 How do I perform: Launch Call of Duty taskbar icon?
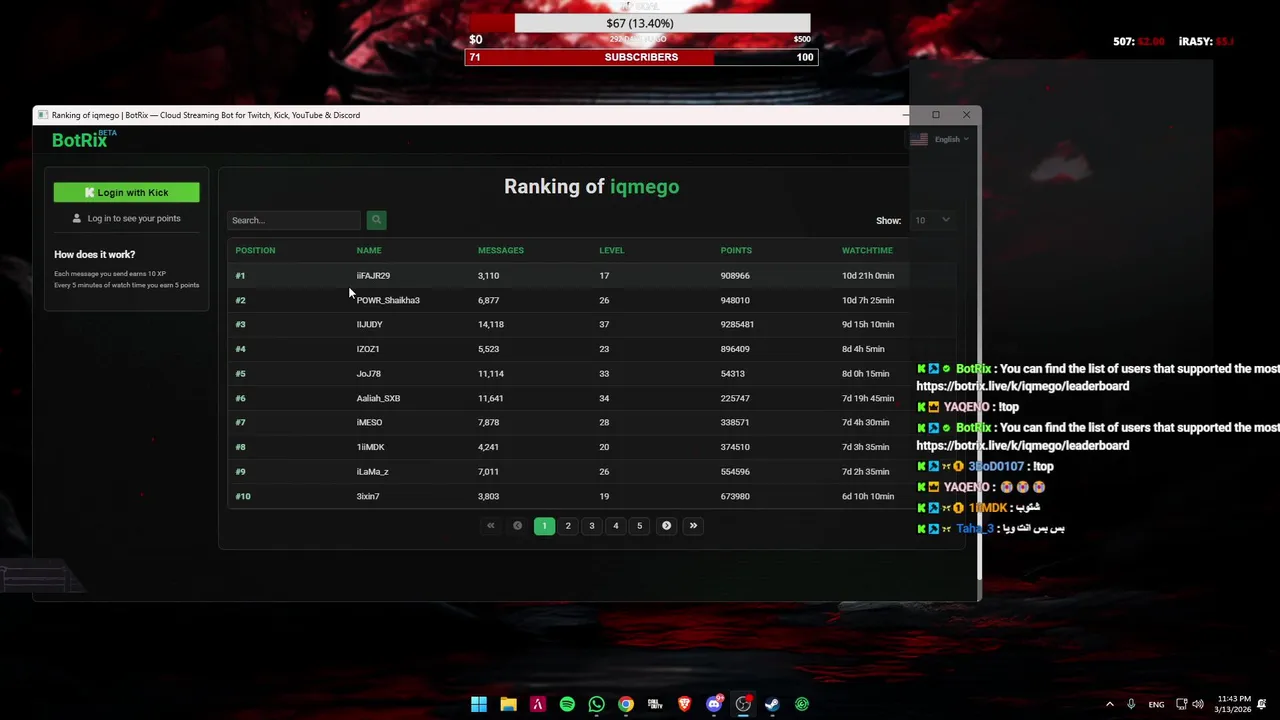click(655, 704)
